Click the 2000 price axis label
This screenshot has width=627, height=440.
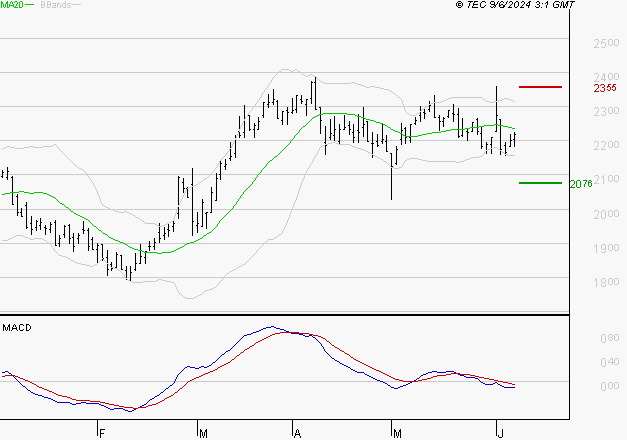pyautogui.click(x=606, y=214)
